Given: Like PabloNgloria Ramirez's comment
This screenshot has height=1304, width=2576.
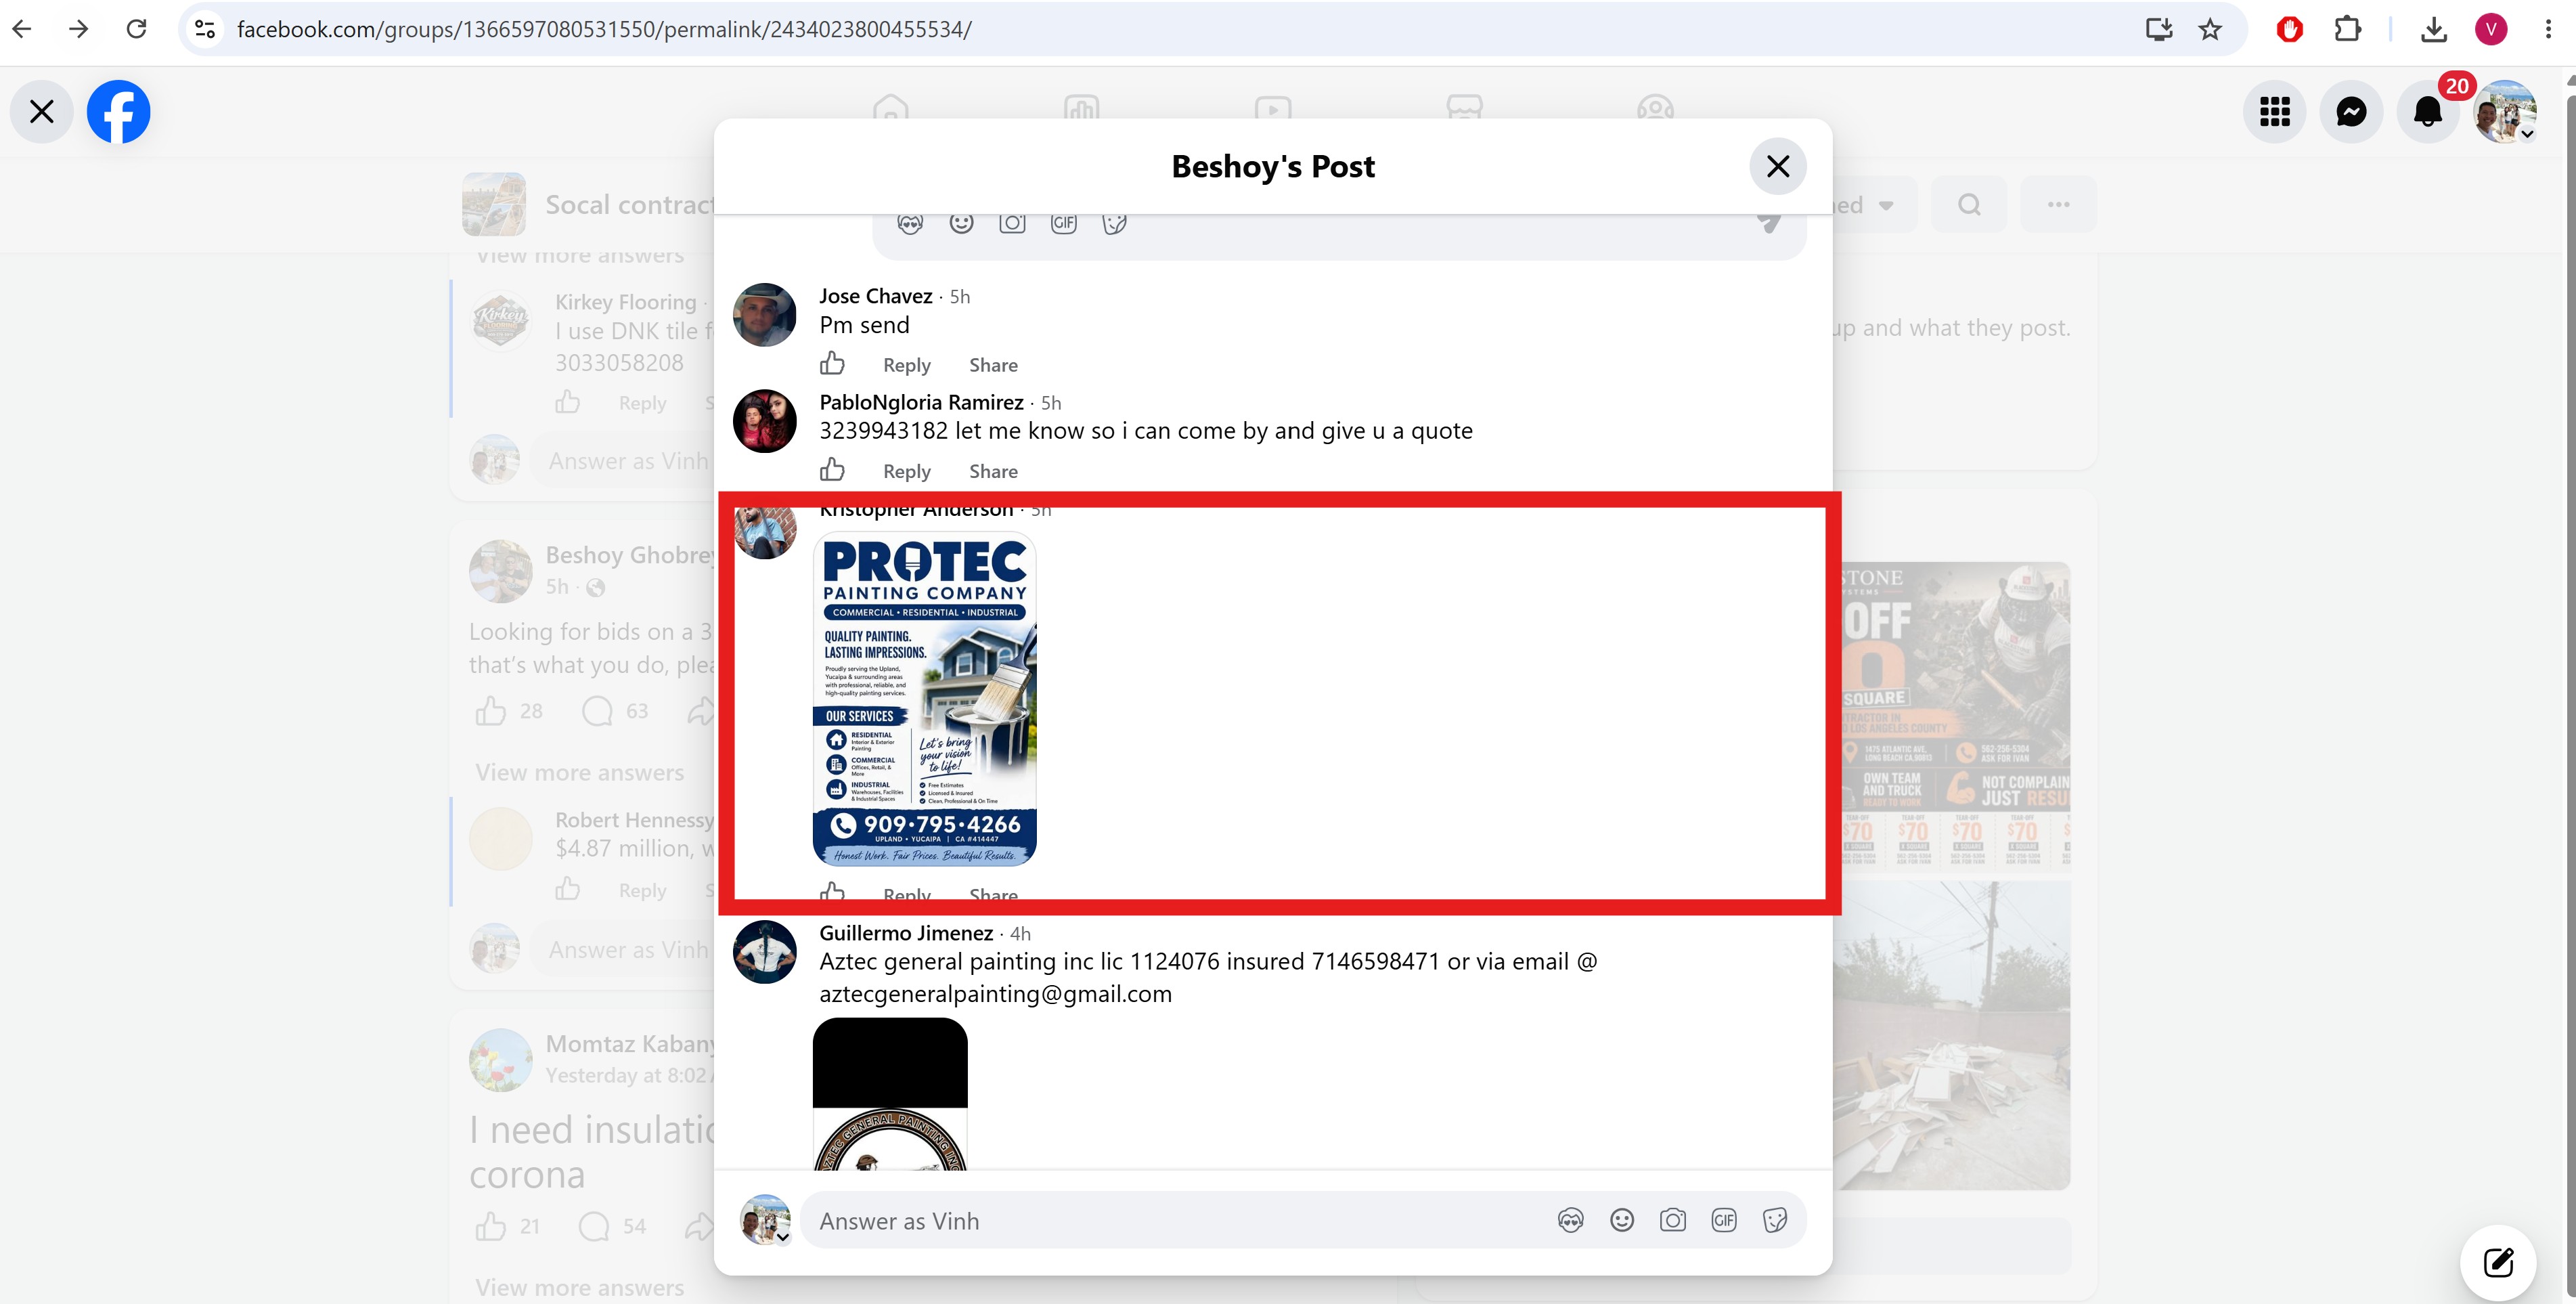Looking at the screenshot, I should click(832, 469).
